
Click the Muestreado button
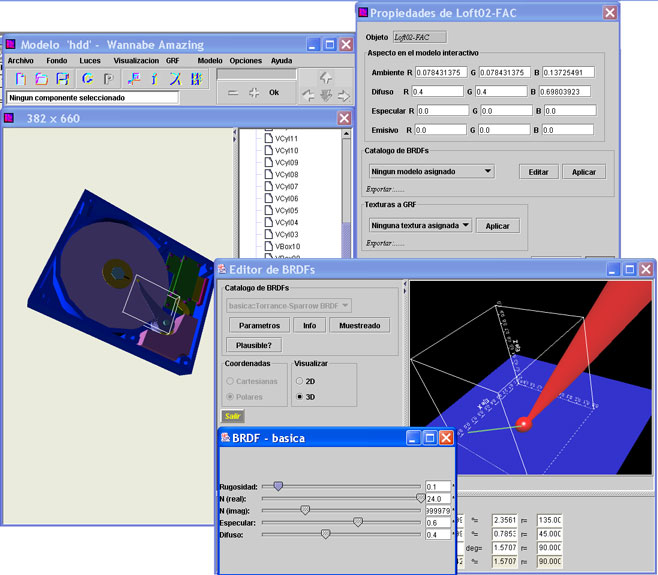pyautogui.click(x=359, y=325)
